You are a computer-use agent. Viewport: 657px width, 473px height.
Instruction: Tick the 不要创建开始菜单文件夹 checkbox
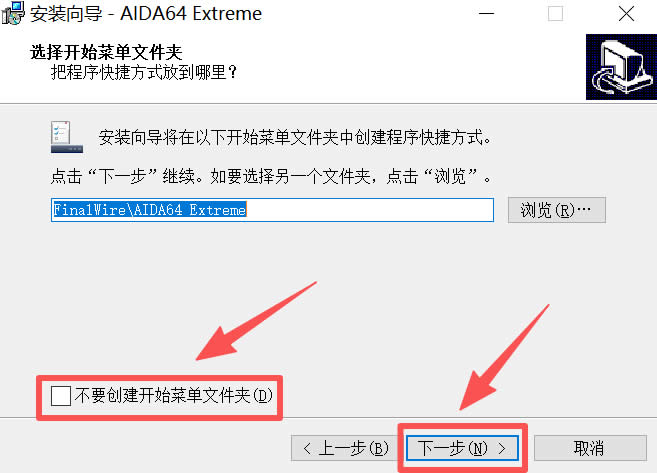61,396
